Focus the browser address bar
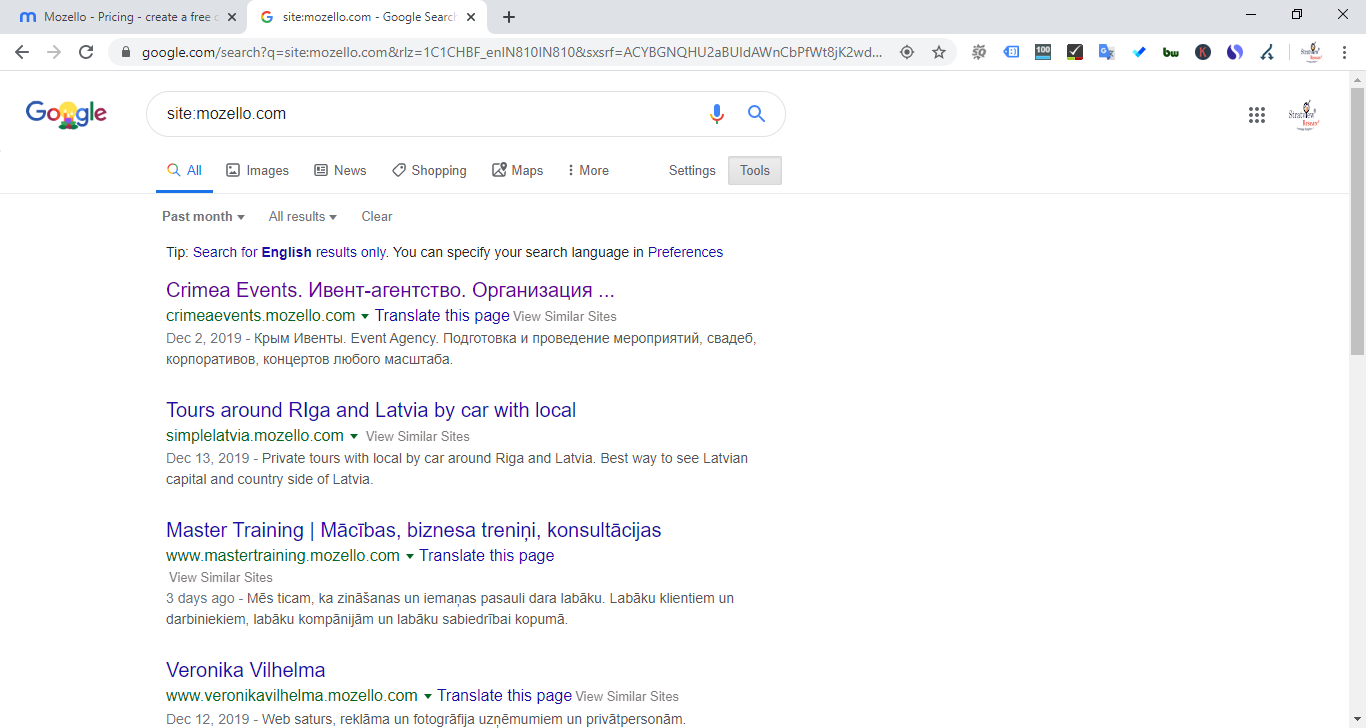 pyautogui.click(x=512, y=52)
